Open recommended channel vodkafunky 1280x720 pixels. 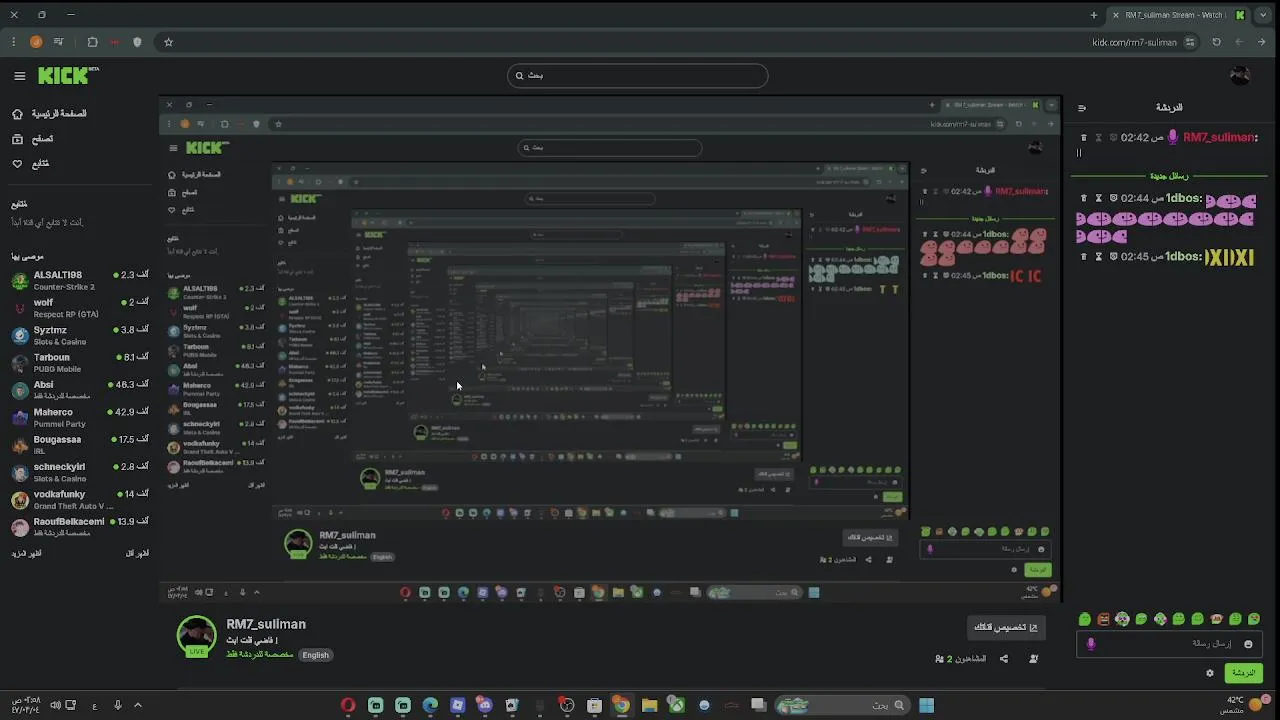80,500
